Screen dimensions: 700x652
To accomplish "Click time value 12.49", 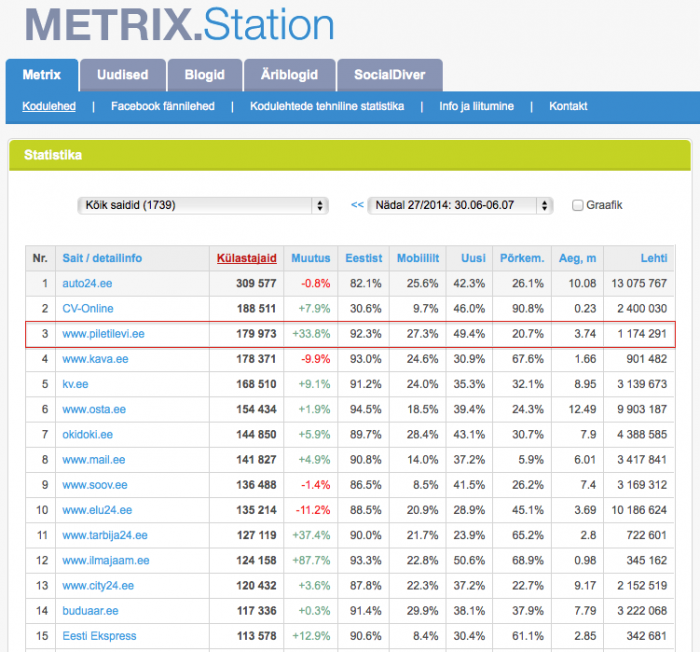I will point(582,410).
